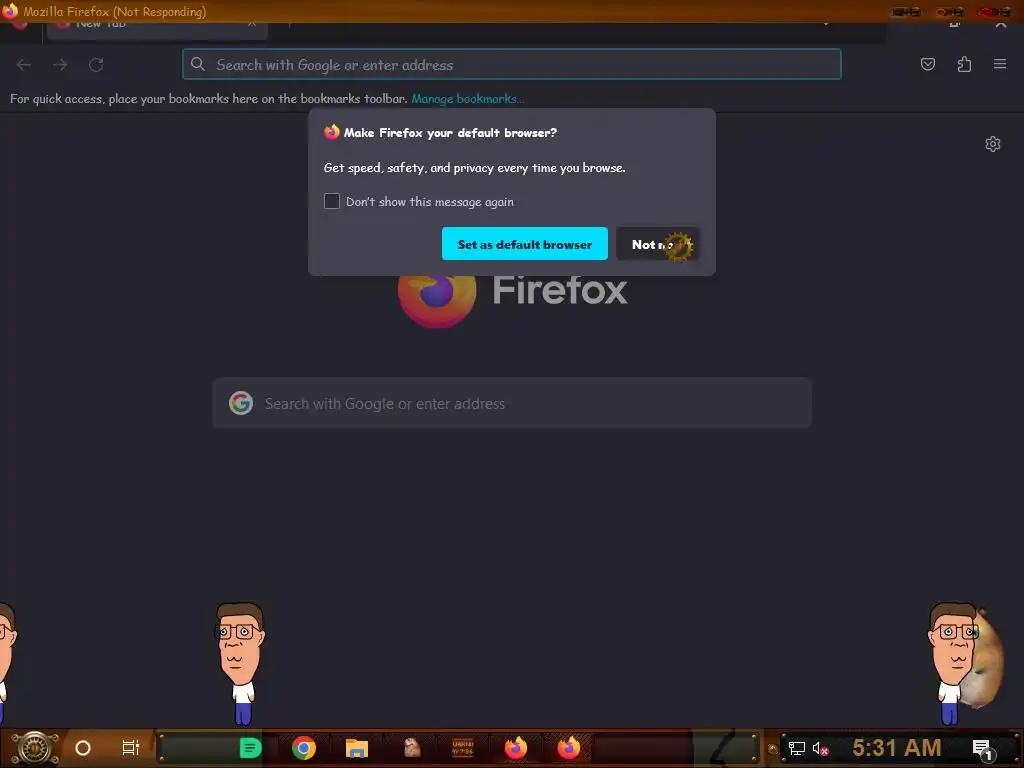Click the magnifier icon in the address bar
The height and width of the screenshot is (768, 1024).
click(x=198, y=64)
